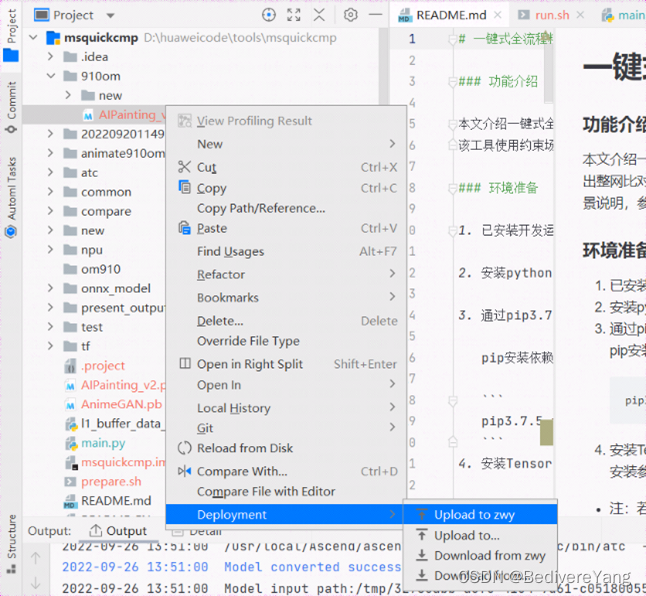Open the Bookmarks submenu
The image size is (646, 596).
coord(286,297)
